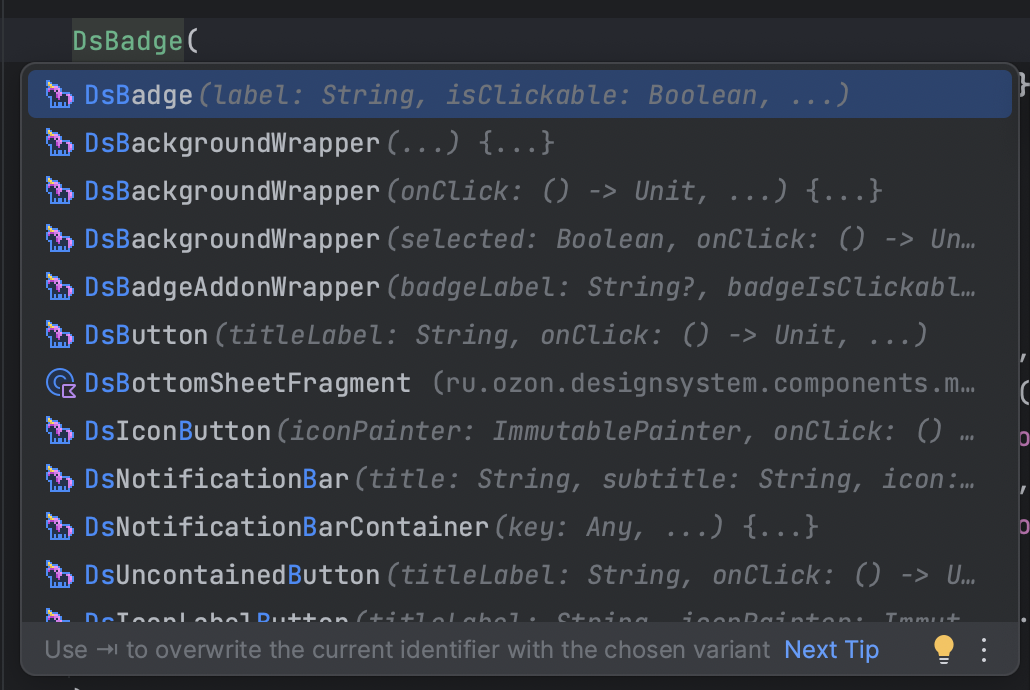This screenshot has height=690, width=1030.
Task: Select DsBottomSheetFragment class suggestion
Action: pyautogui.click(x=519, y=382)
